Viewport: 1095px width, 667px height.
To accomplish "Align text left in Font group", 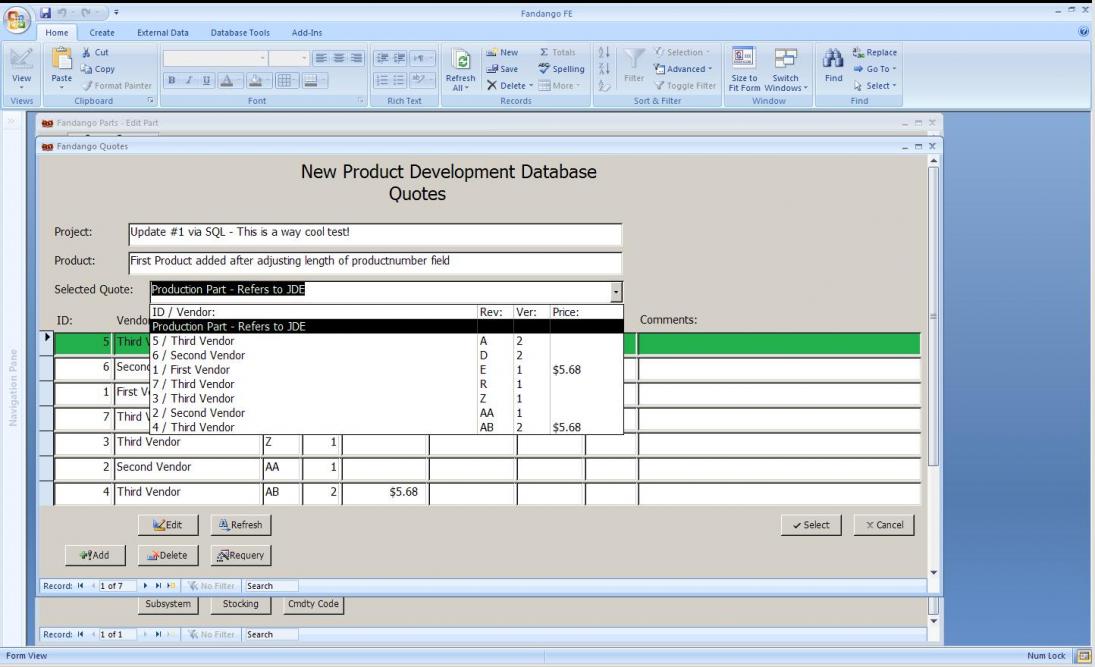I will (321, 58).
